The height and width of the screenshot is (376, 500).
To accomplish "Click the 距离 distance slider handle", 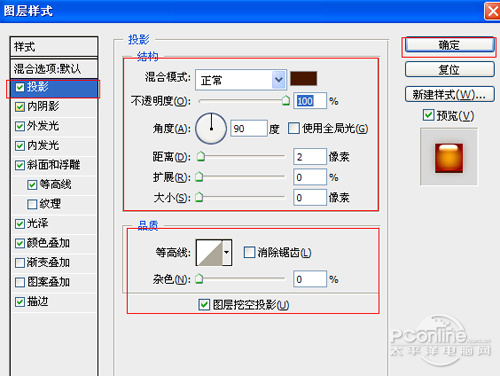I will 201,156.
